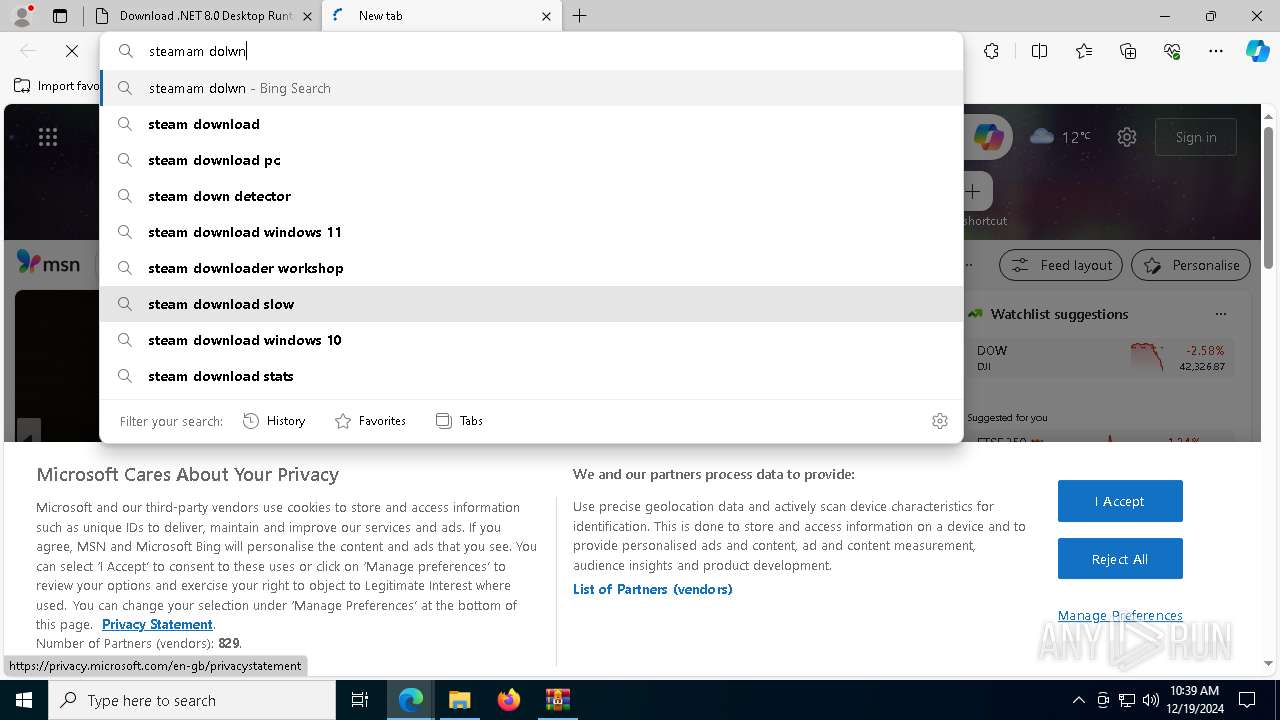Open the List of Partners (vendors) link
The height and width of the screenshot is (720, 1280).
click(x=653, y=589)
